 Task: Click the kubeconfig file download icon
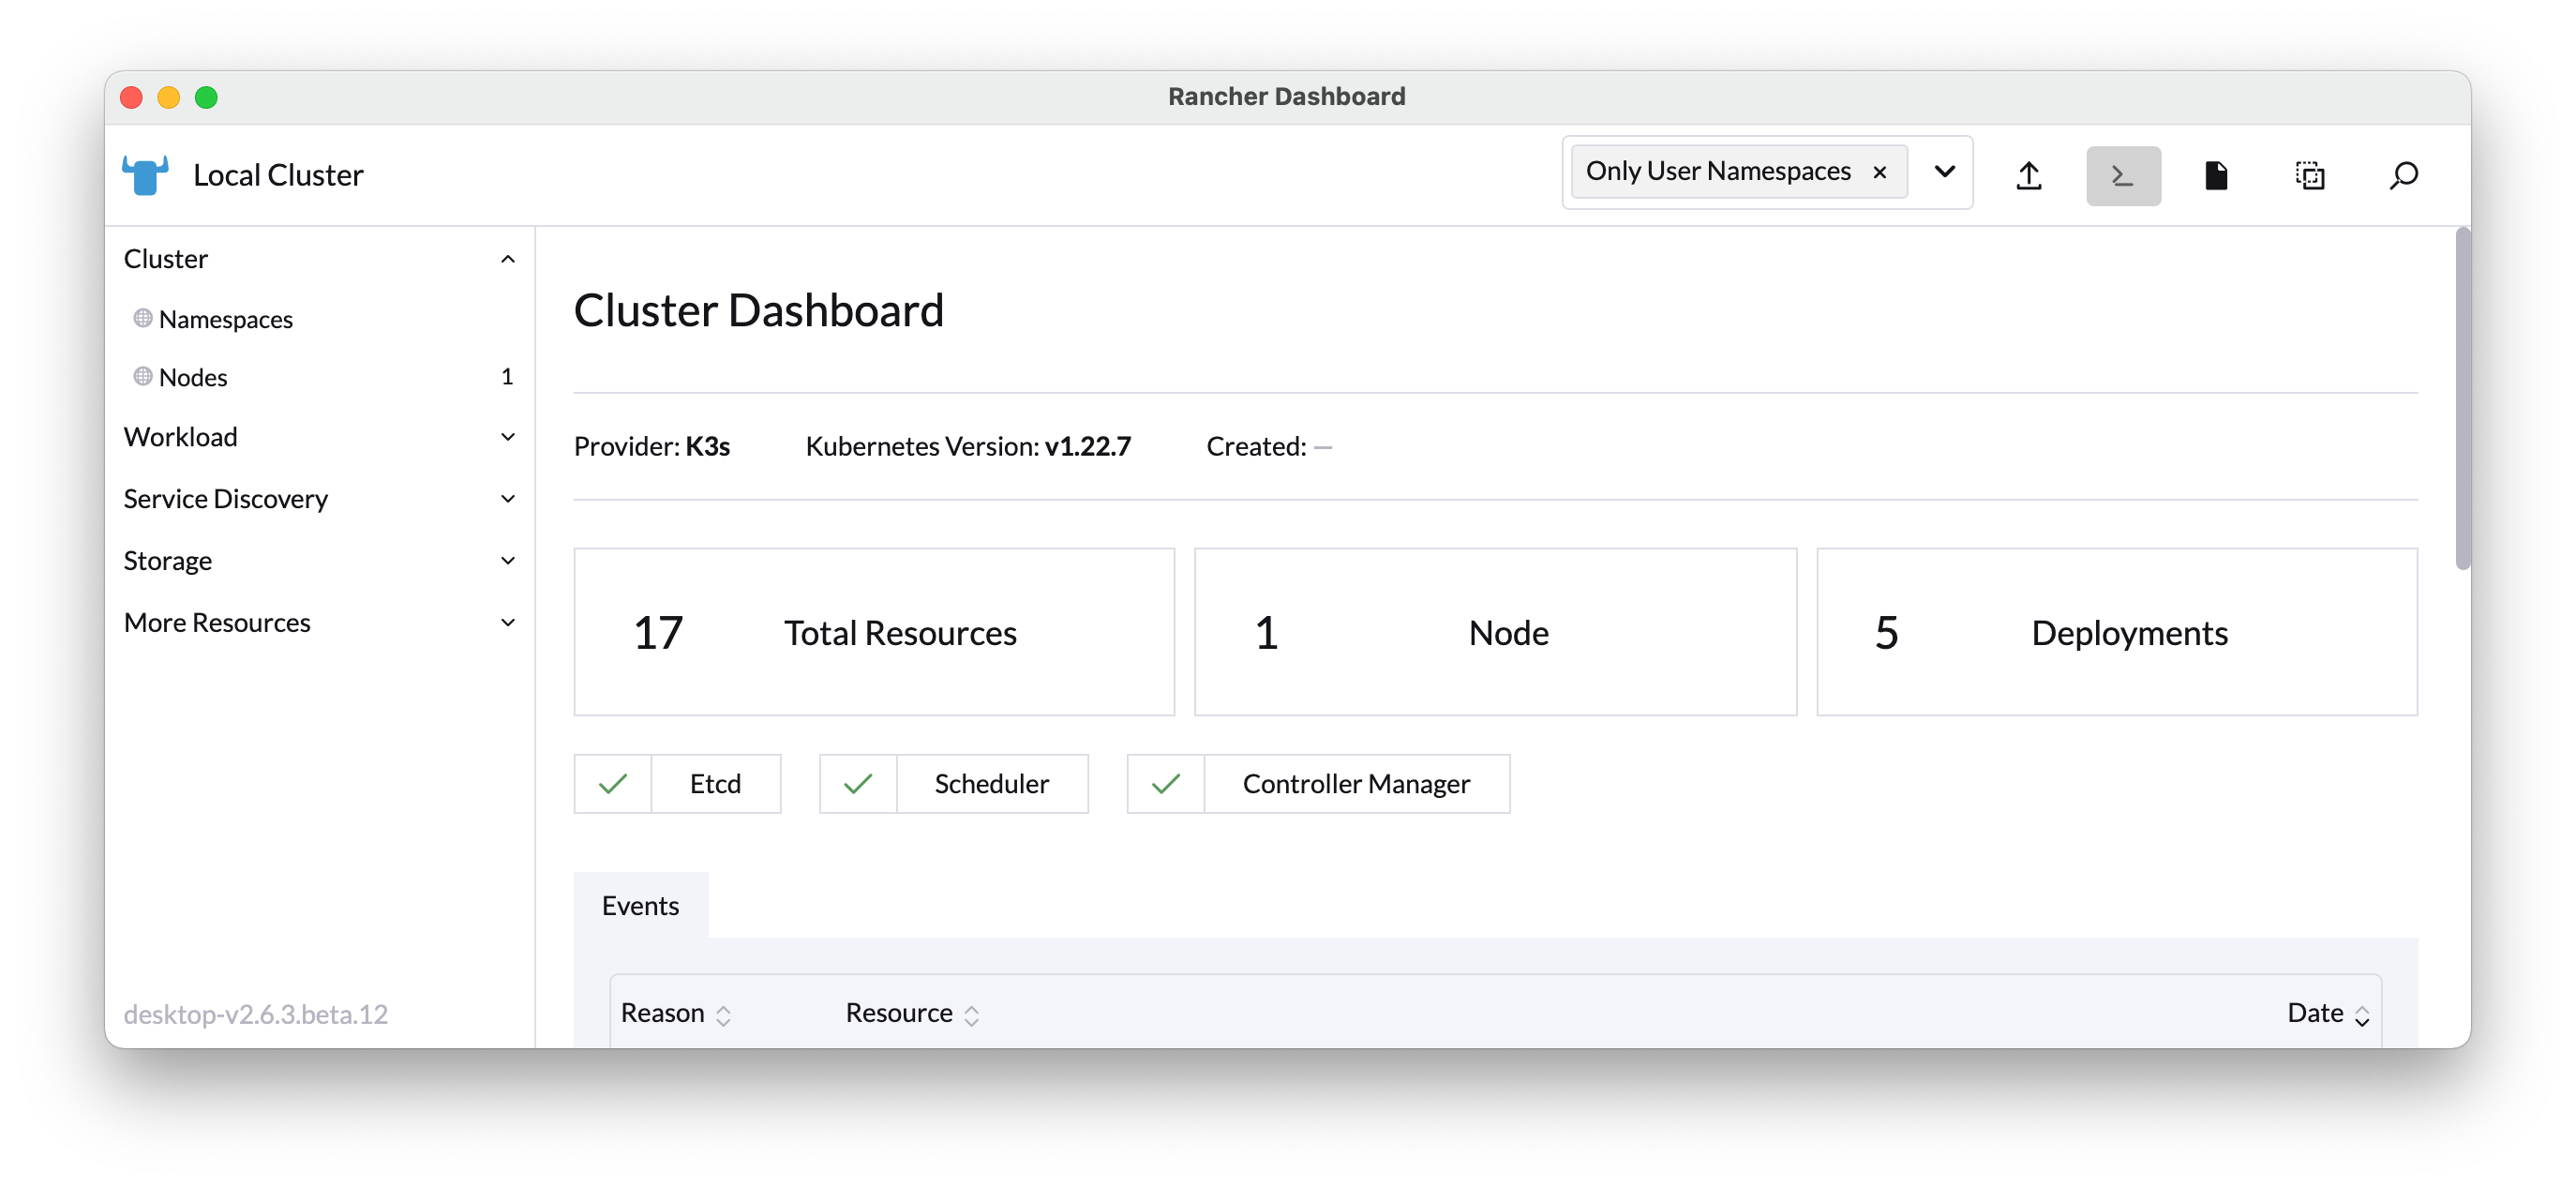point(2215,176)
